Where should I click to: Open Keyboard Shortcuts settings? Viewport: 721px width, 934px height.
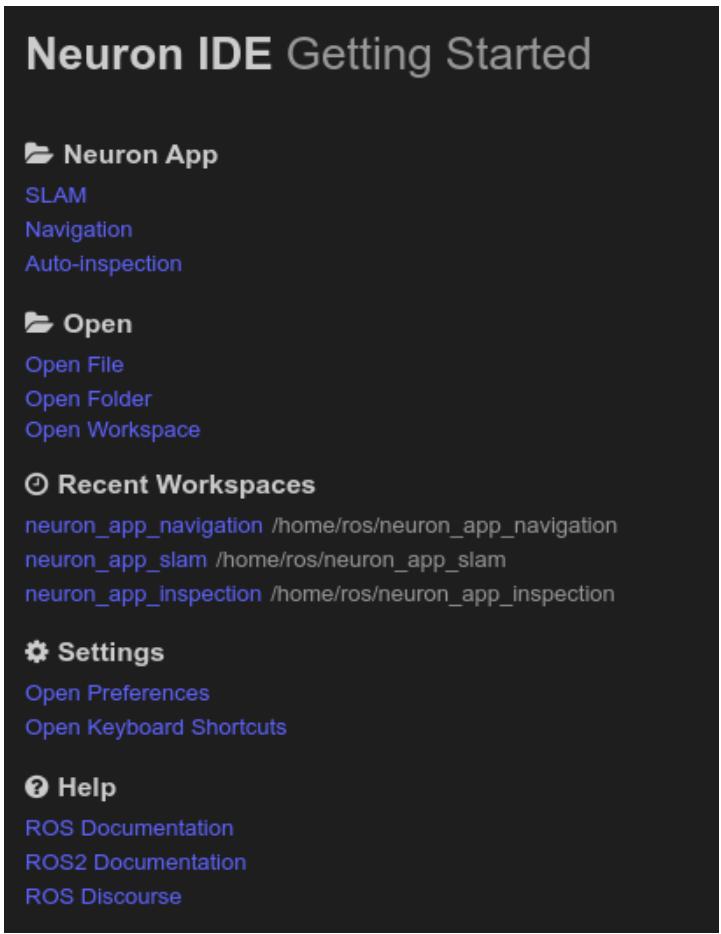pyautogui.click(x=156, y=728)
